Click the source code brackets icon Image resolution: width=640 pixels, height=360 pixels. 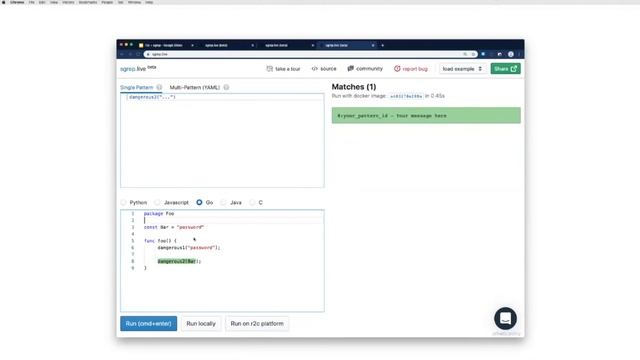coord(315,69)
